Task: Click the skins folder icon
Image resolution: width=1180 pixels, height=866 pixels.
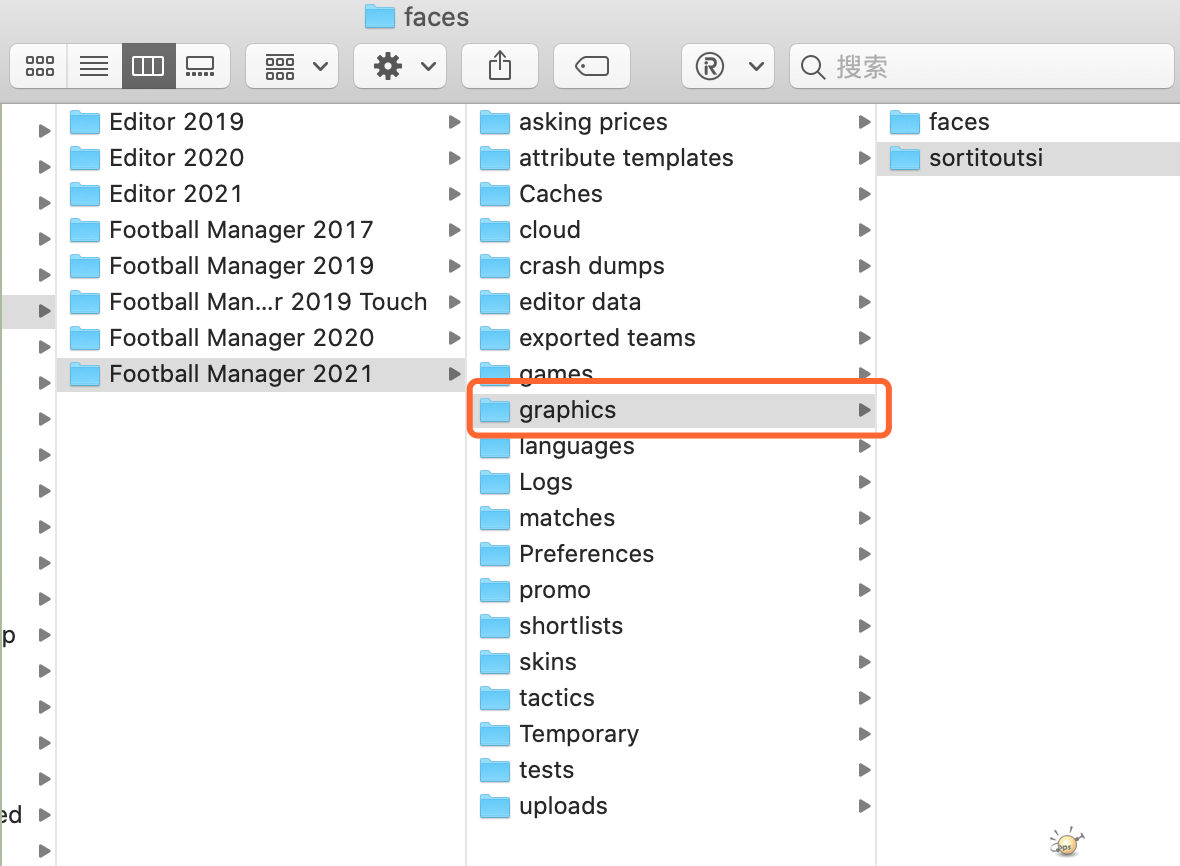Action: point(494,662)
